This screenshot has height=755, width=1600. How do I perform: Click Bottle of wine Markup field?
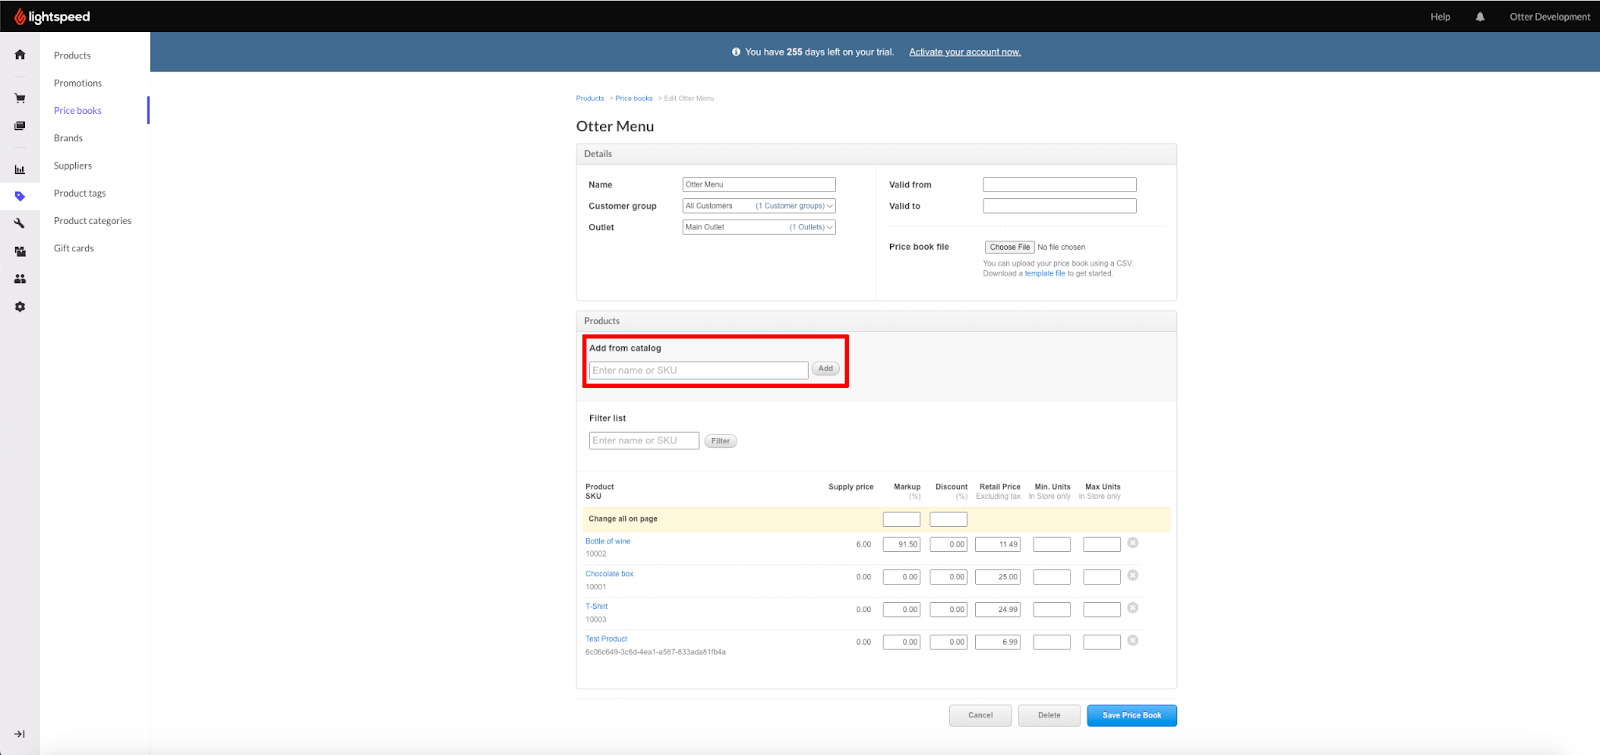pyautogui.click(x=901, y=545)
